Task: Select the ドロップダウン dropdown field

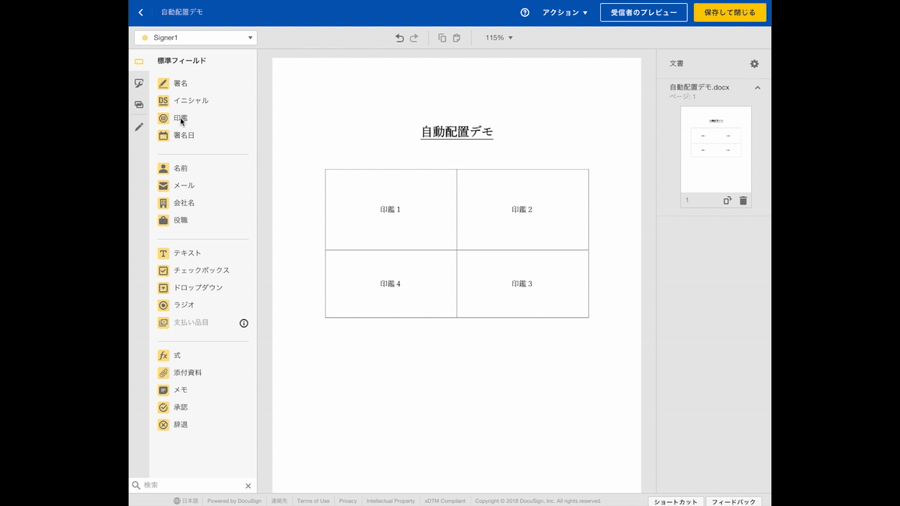Action: tap(191, 287)
